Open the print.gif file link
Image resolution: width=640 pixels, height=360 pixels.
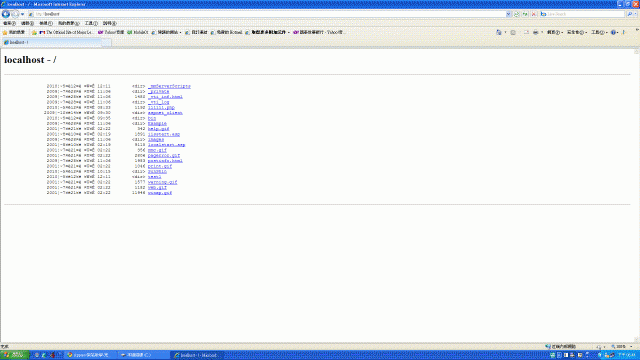(160, 167)
